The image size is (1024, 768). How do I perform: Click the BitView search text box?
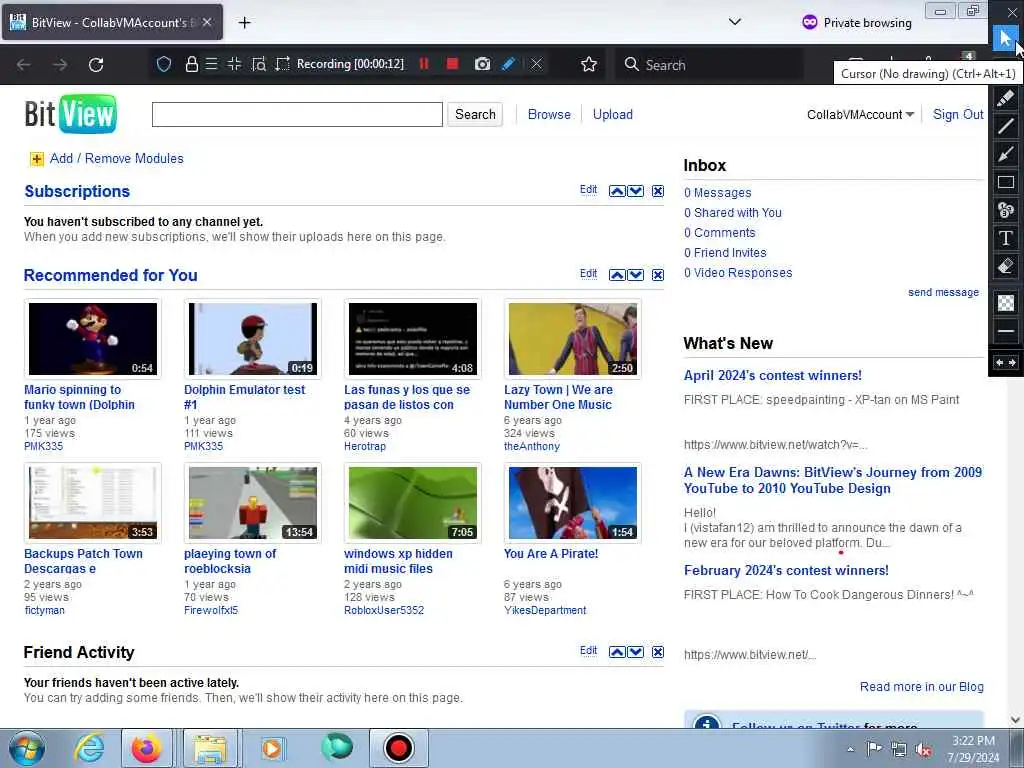pyautogui.click(x=297, y=114)
